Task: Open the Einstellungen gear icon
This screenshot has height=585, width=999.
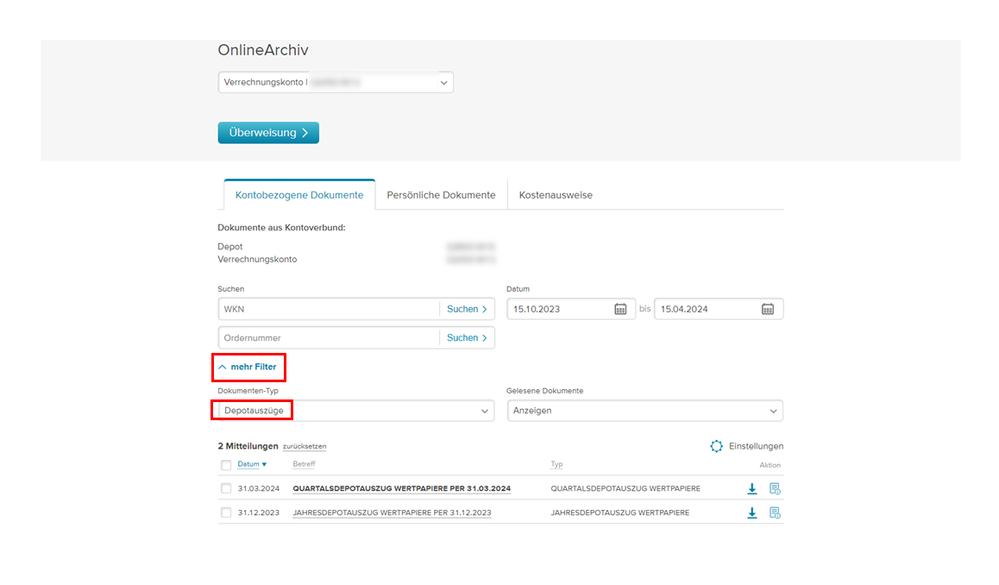Action: (717, 446)
